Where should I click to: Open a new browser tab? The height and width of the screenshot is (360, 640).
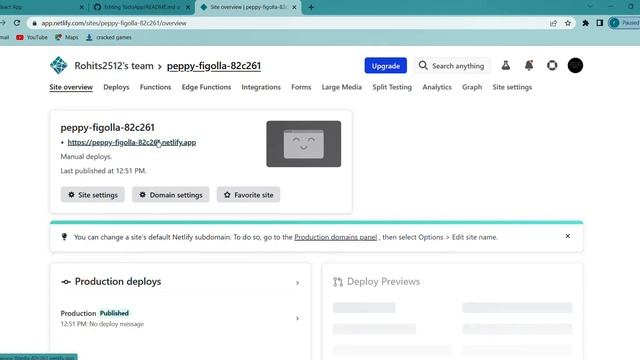pyautogui.click(x=311, y=7)
